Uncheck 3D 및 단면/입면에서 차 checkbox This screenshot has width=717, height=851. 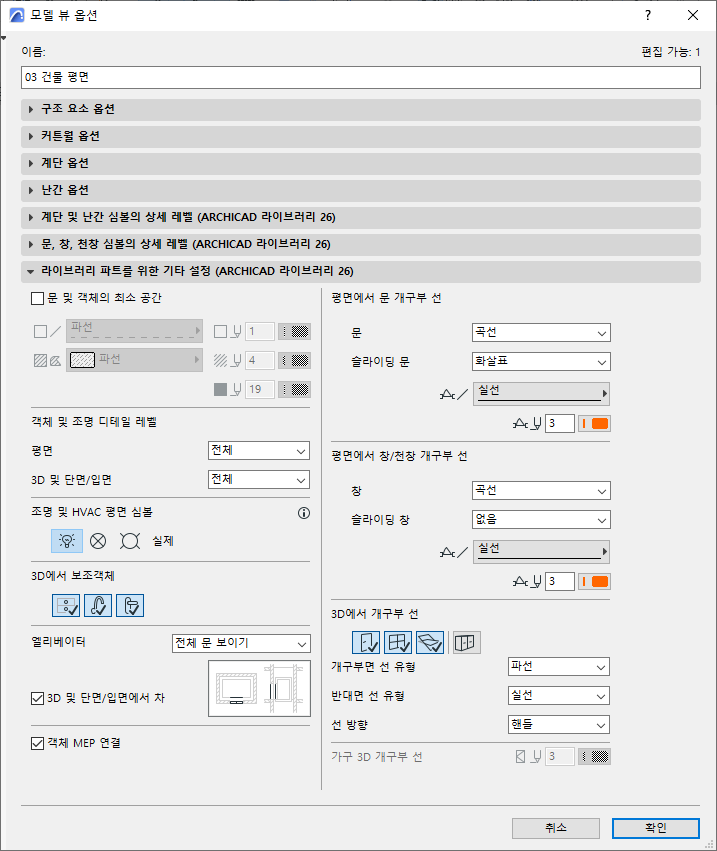pyautogui.click(x=37, y=698)
